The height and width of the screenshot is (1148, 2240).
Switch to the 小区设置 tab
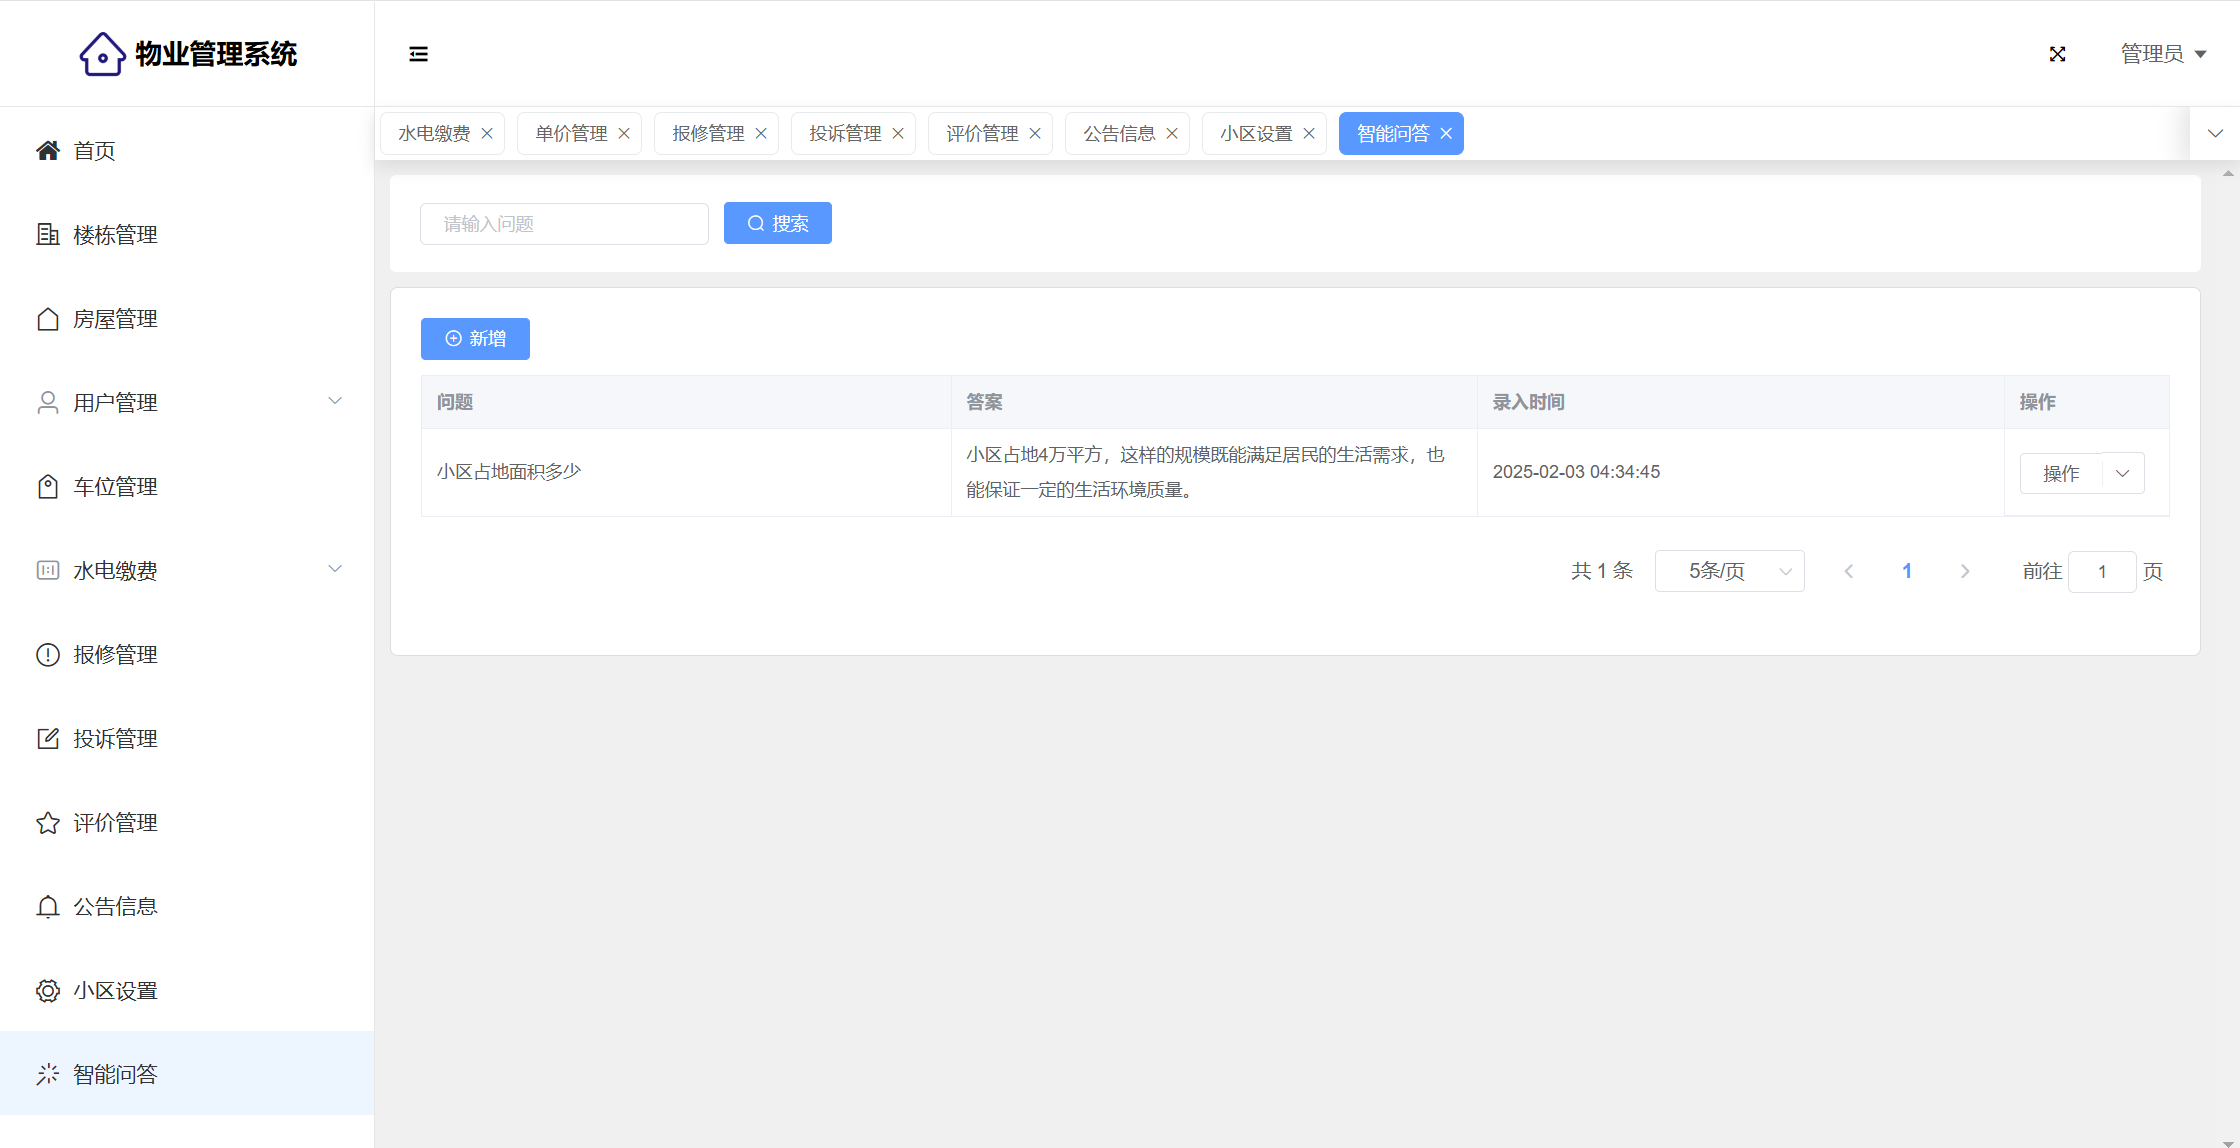tap(1255, 134)
